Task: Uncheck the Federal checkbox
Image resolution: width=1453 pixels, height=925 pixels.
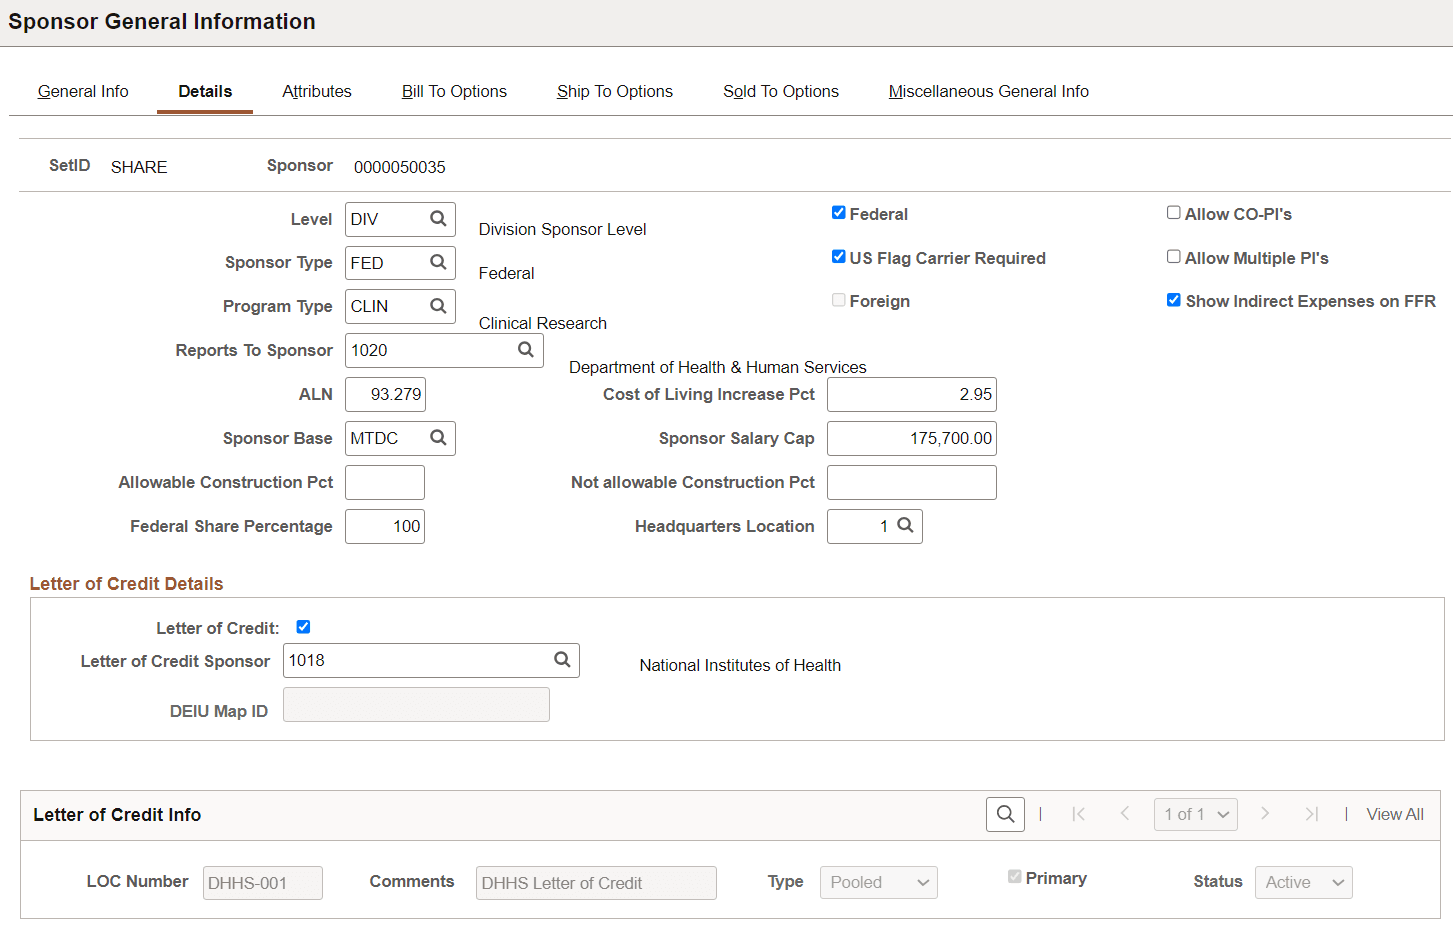Action: (x=838, y=213)
